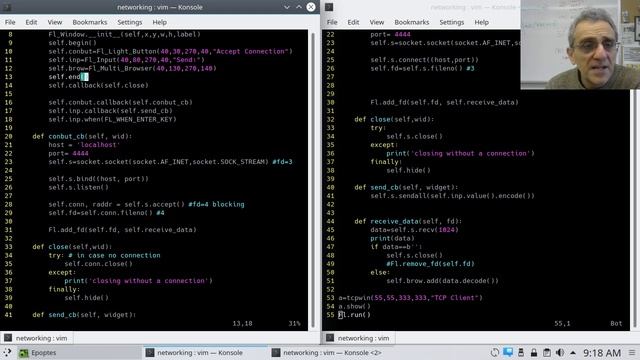Open the Edit menu in the left Konsole window

point(31,22)
